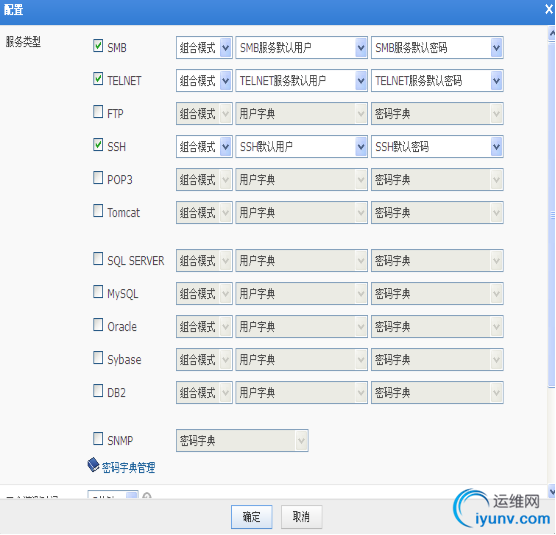Open the MySQL 密码字典 dropdown
556x535 pixels.
tap(437, 294)
